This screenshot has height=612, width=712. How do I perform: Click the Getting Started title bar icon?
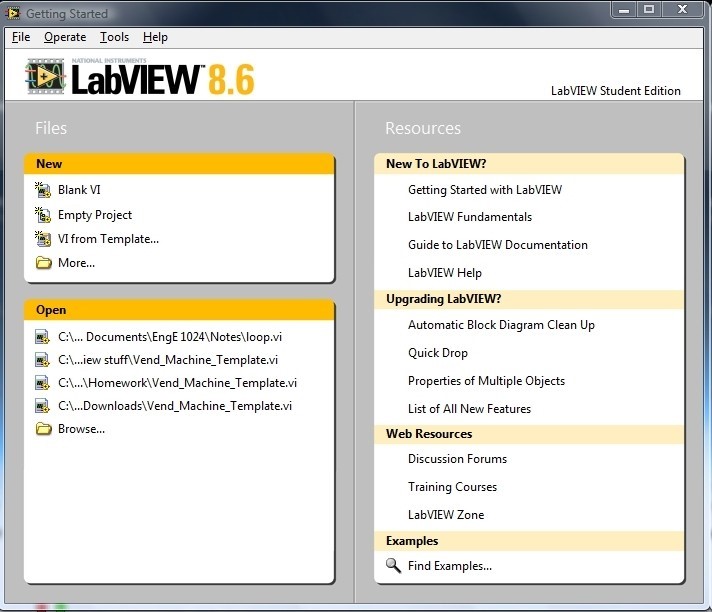tap(13, 14)
